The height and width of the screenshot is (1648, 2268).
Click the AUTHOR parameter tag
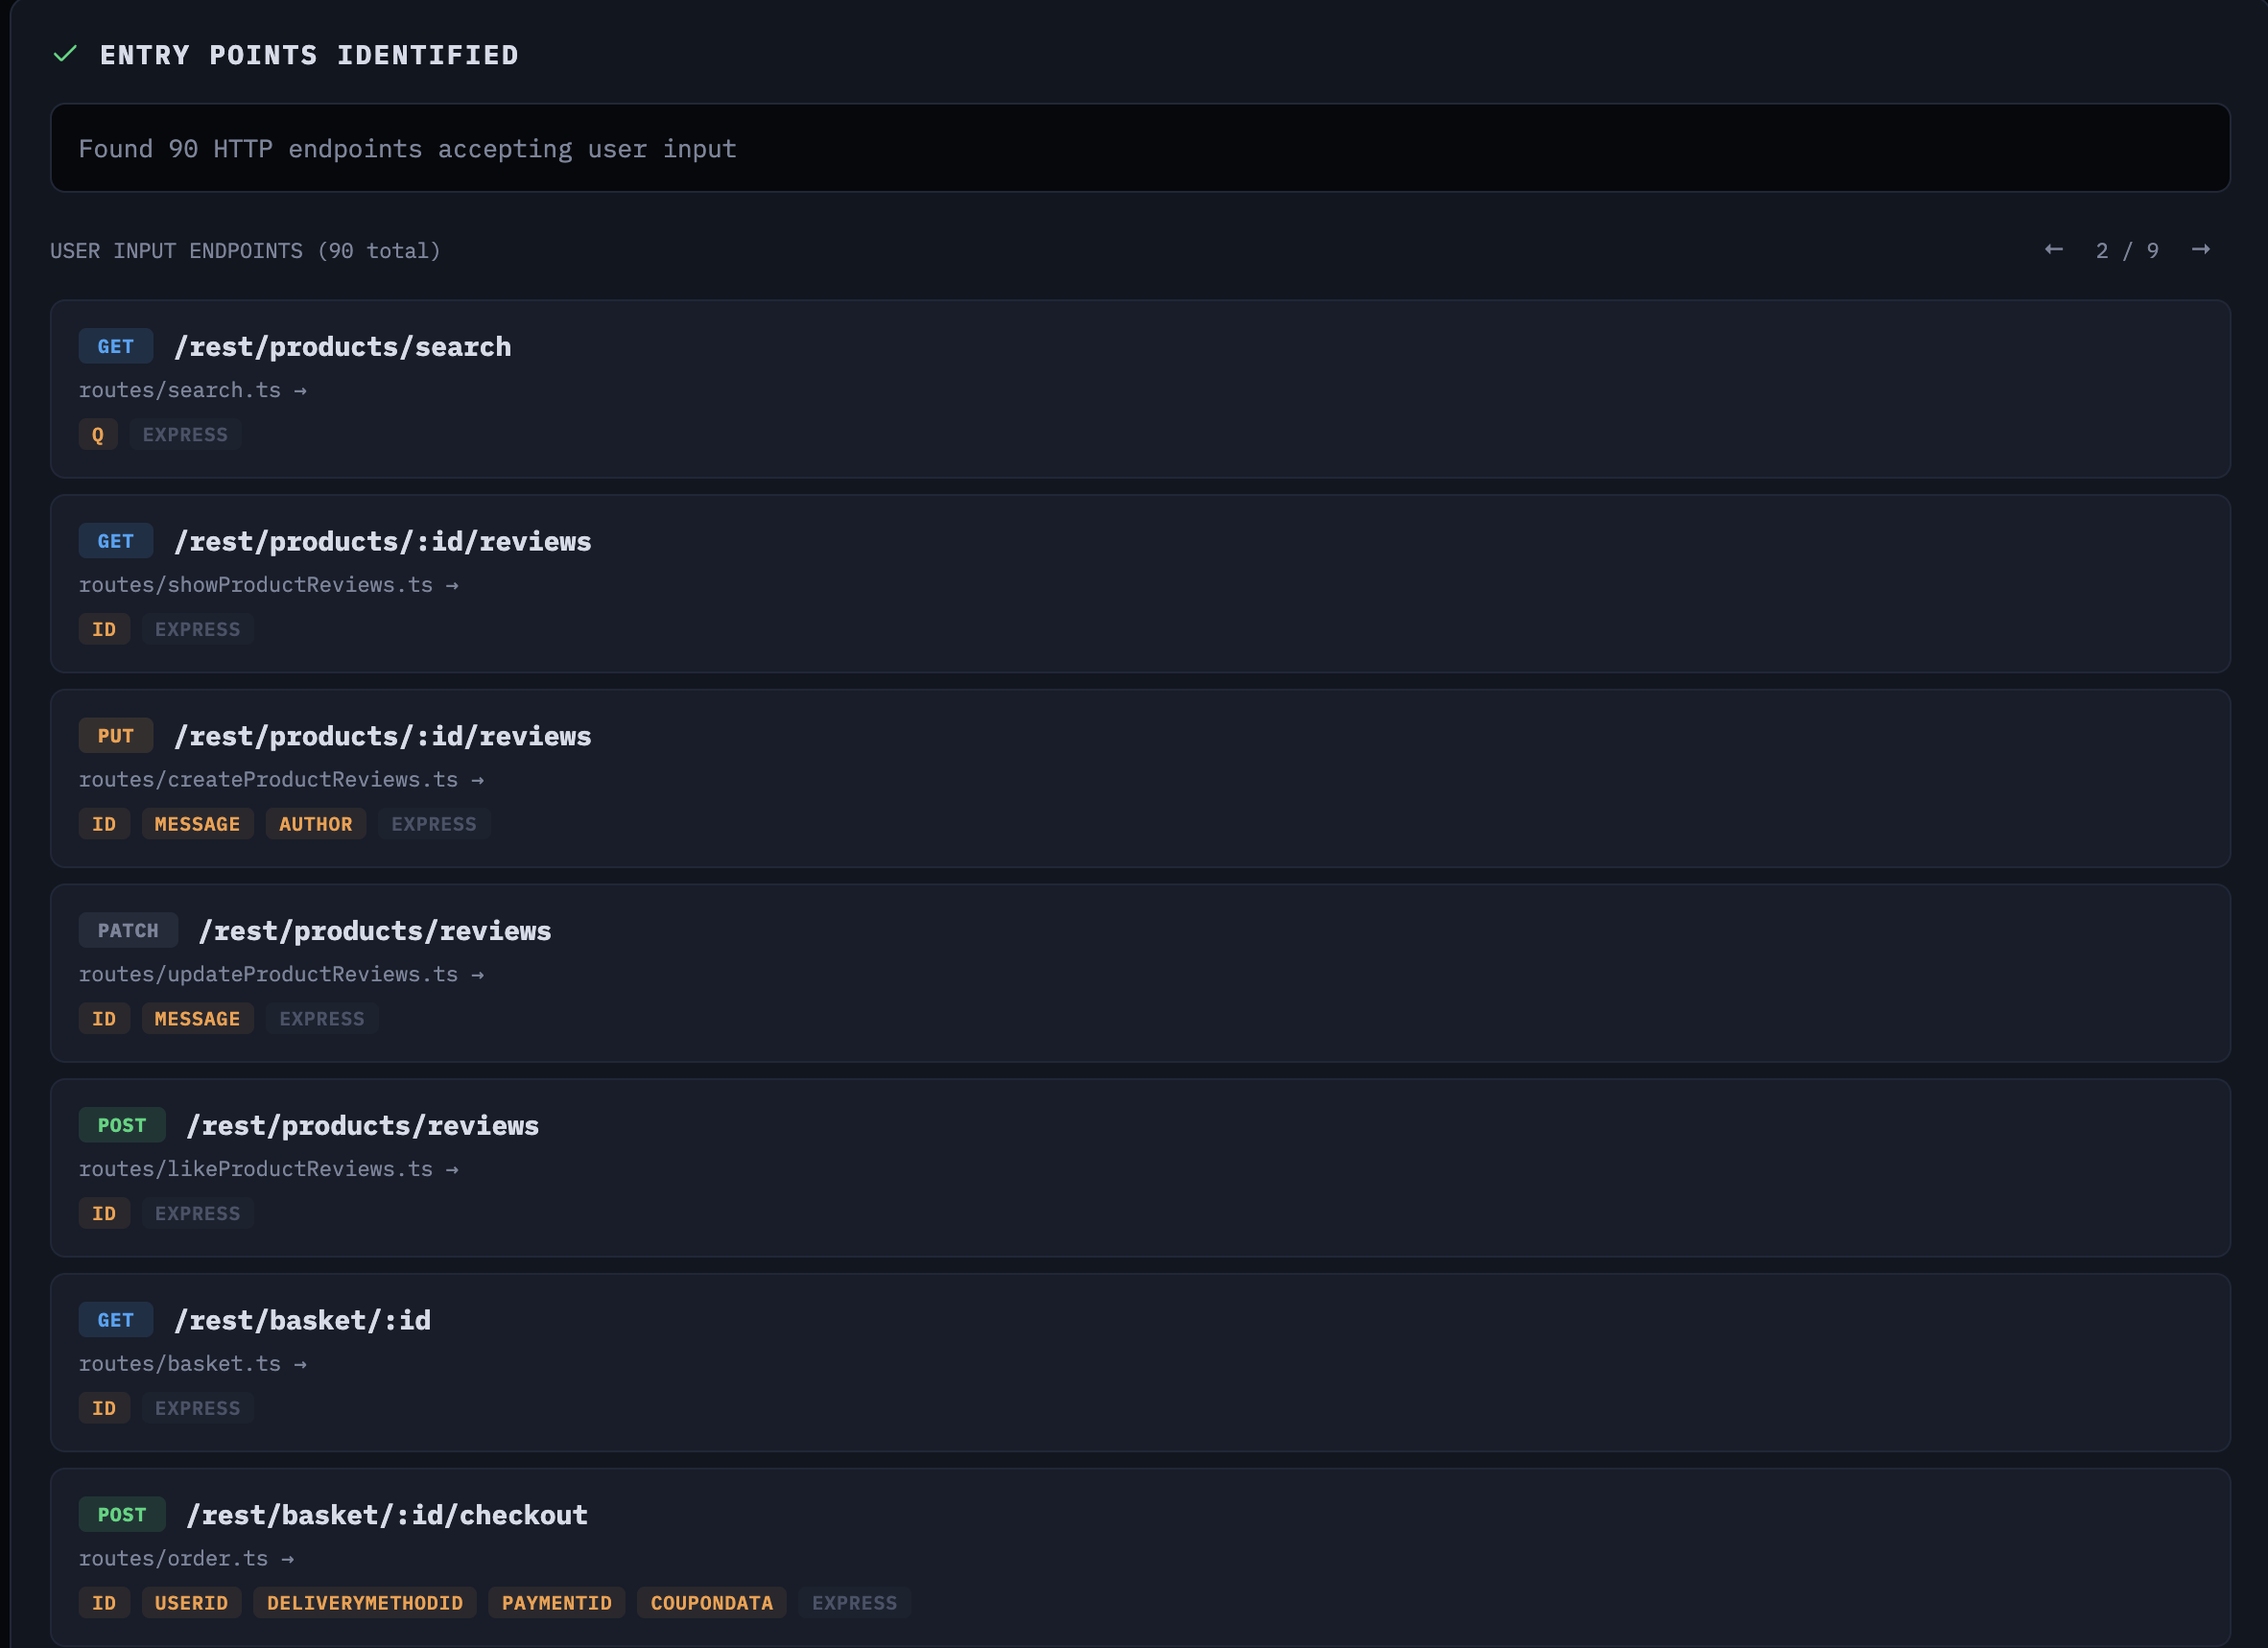[x=315, y=824]
